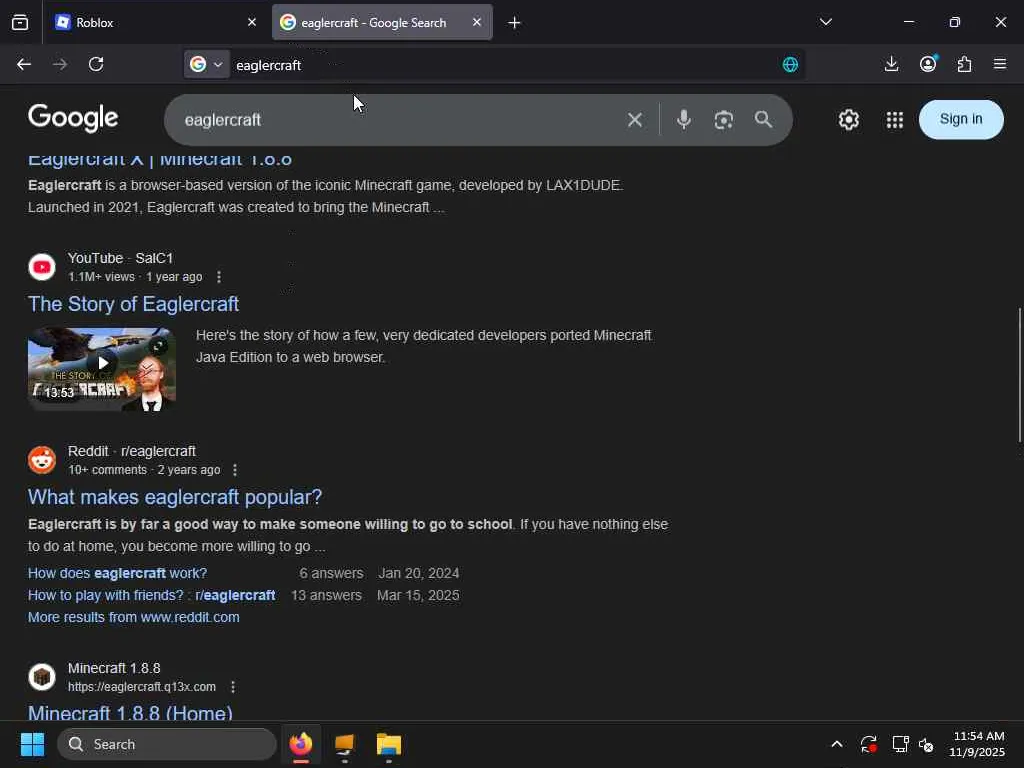Open The Story of Eaglercraft link
Screen dimensions: 1024x768
pyautogui.click(x=133, y=304)
